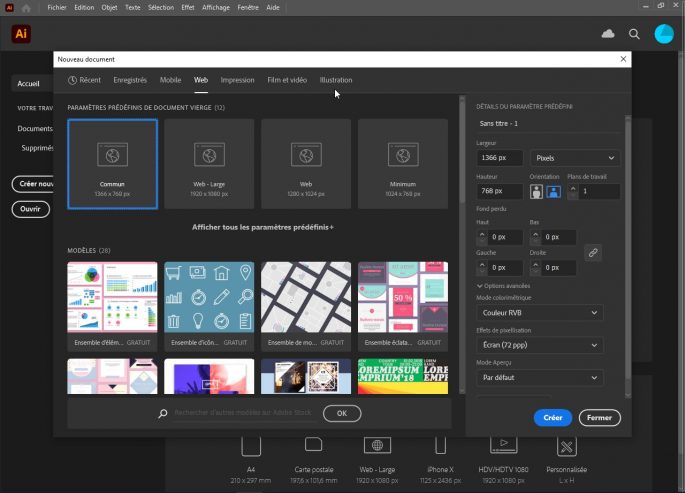Screen dimensions: 685x493
Task: Open the Pixels units dropdown
Action: click(x=575, y=158)
